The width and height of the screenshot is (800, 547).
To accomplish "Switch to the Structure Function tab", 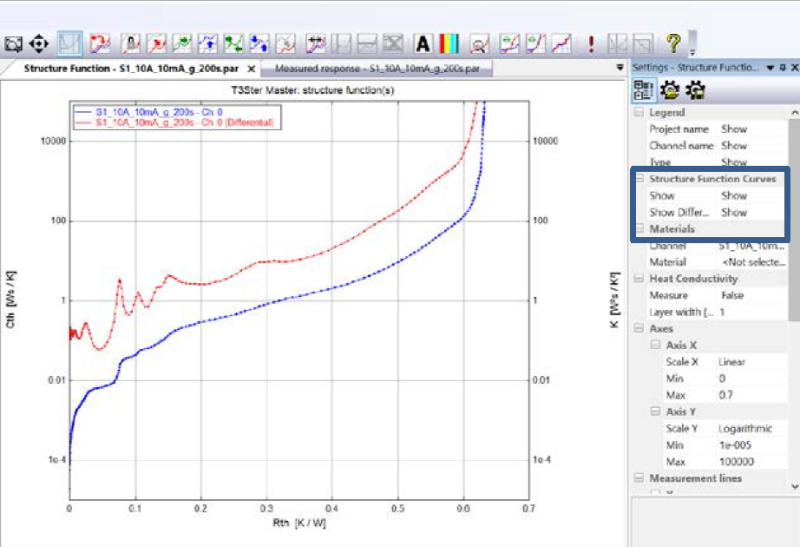I will 131,68.
